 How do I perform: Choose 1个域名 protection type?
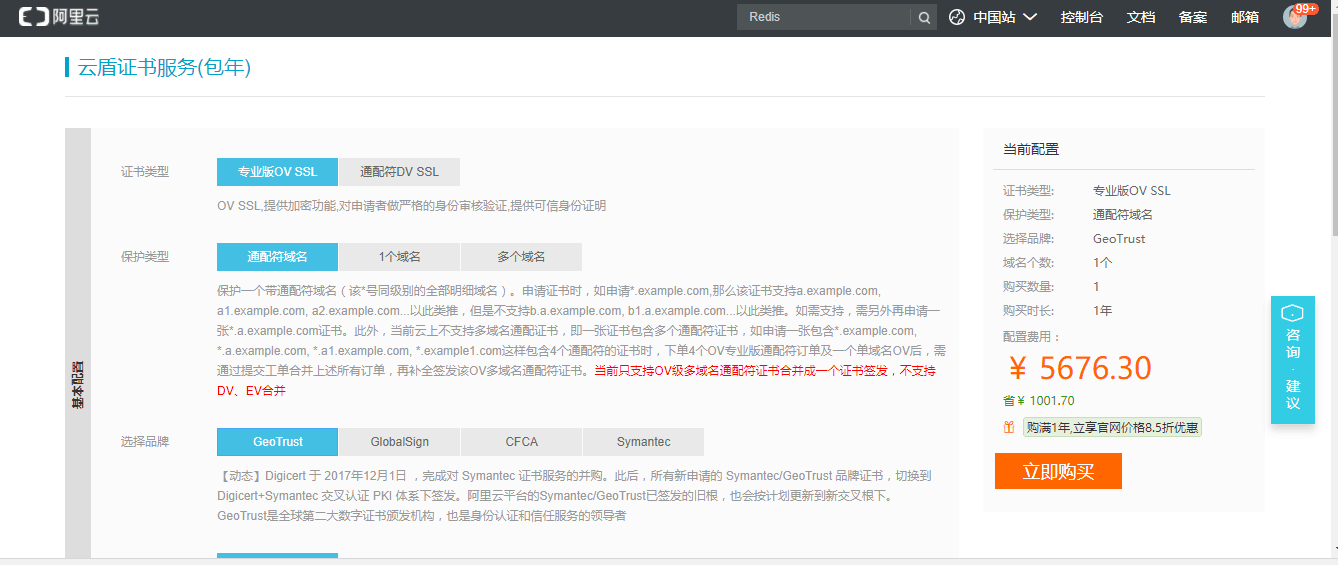399,257
